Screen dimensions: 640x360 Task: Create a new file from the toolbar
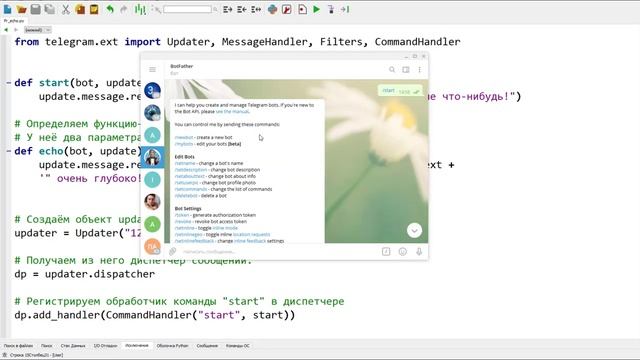coord(7,9)
